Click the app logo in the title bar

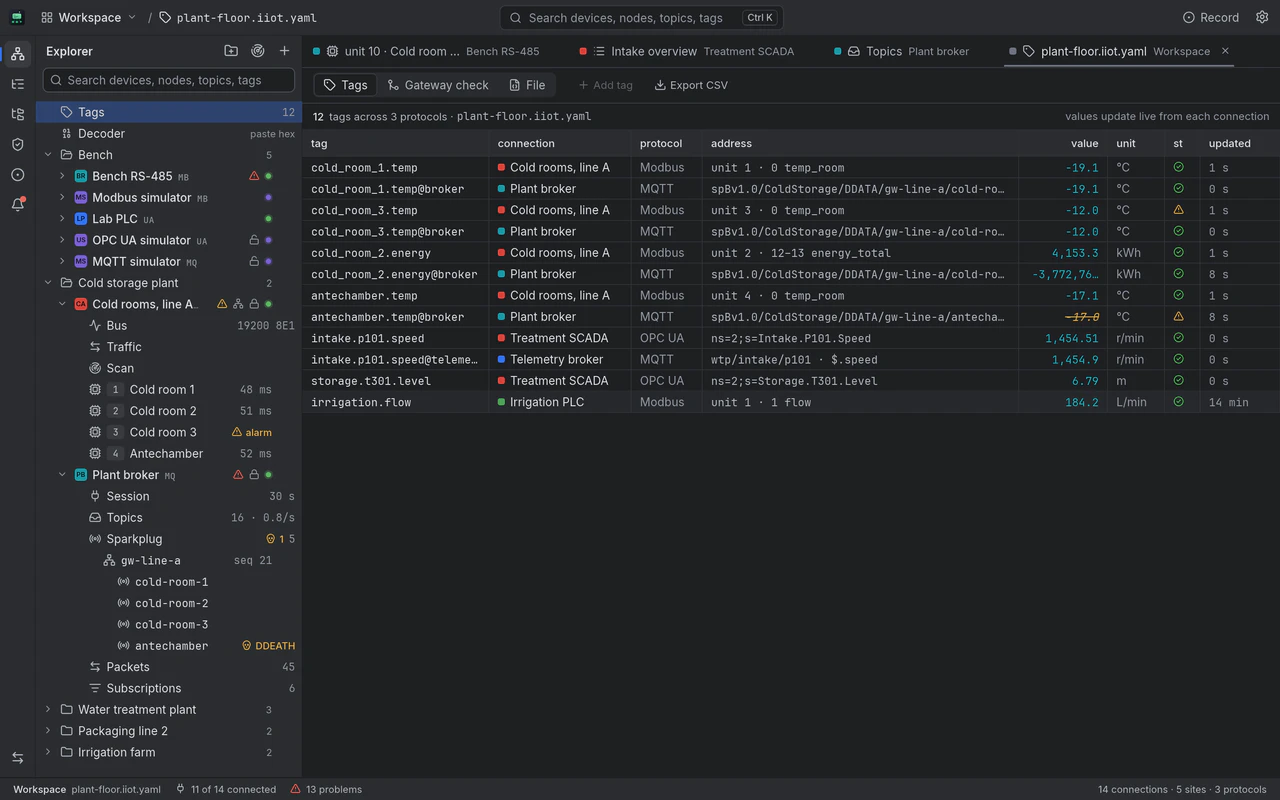pyautogui.click(x=17, y=17)
